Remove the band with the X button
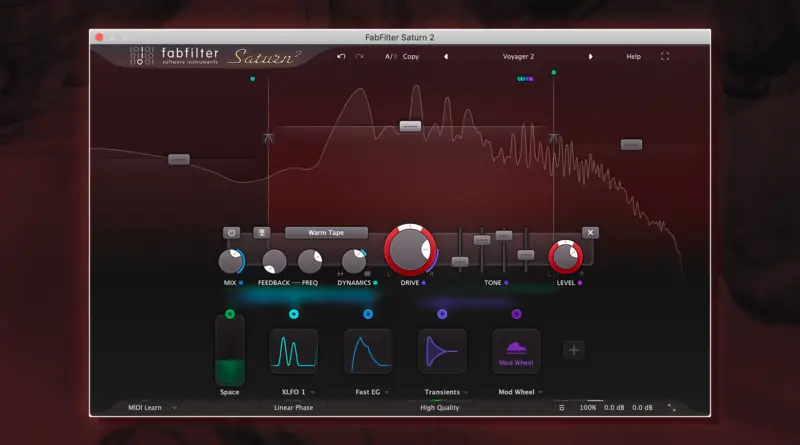This screenshot has height=445, width=800. [590, 233]
